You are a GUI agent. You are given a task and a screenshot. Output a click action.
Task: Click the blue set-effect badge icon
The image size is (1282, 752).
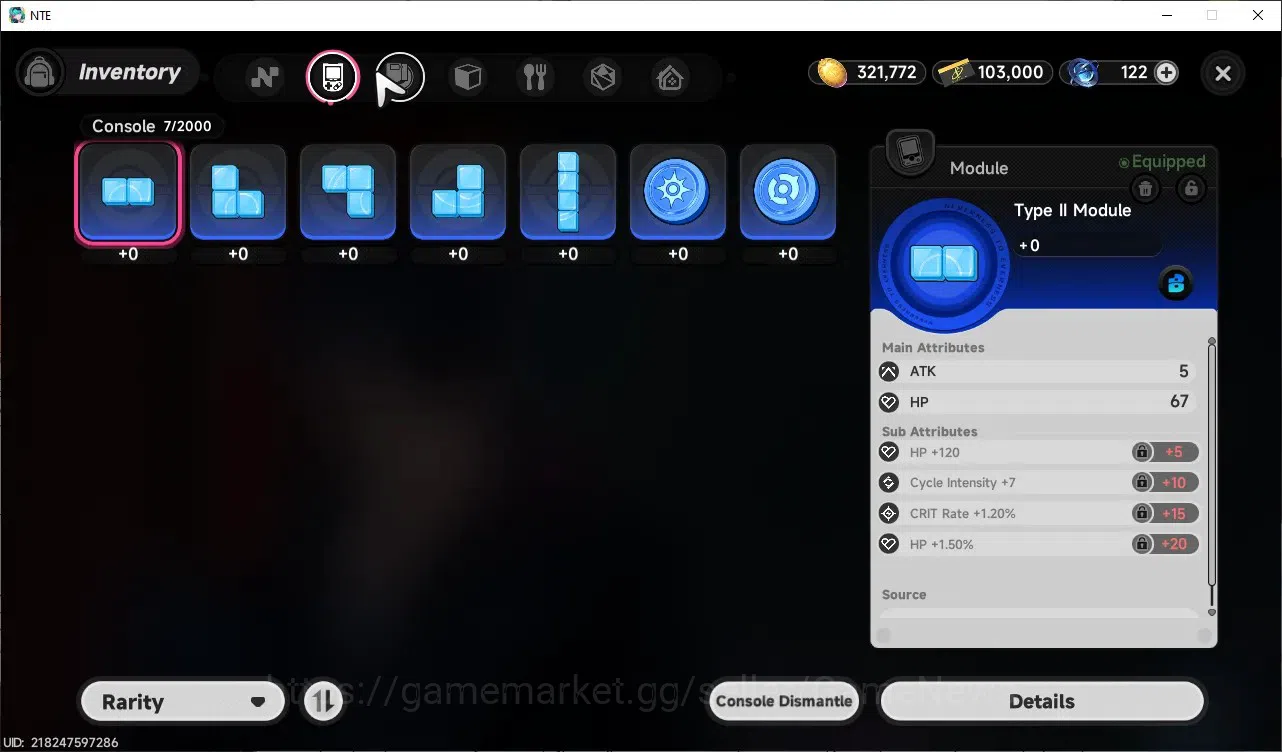[1177, 284]
